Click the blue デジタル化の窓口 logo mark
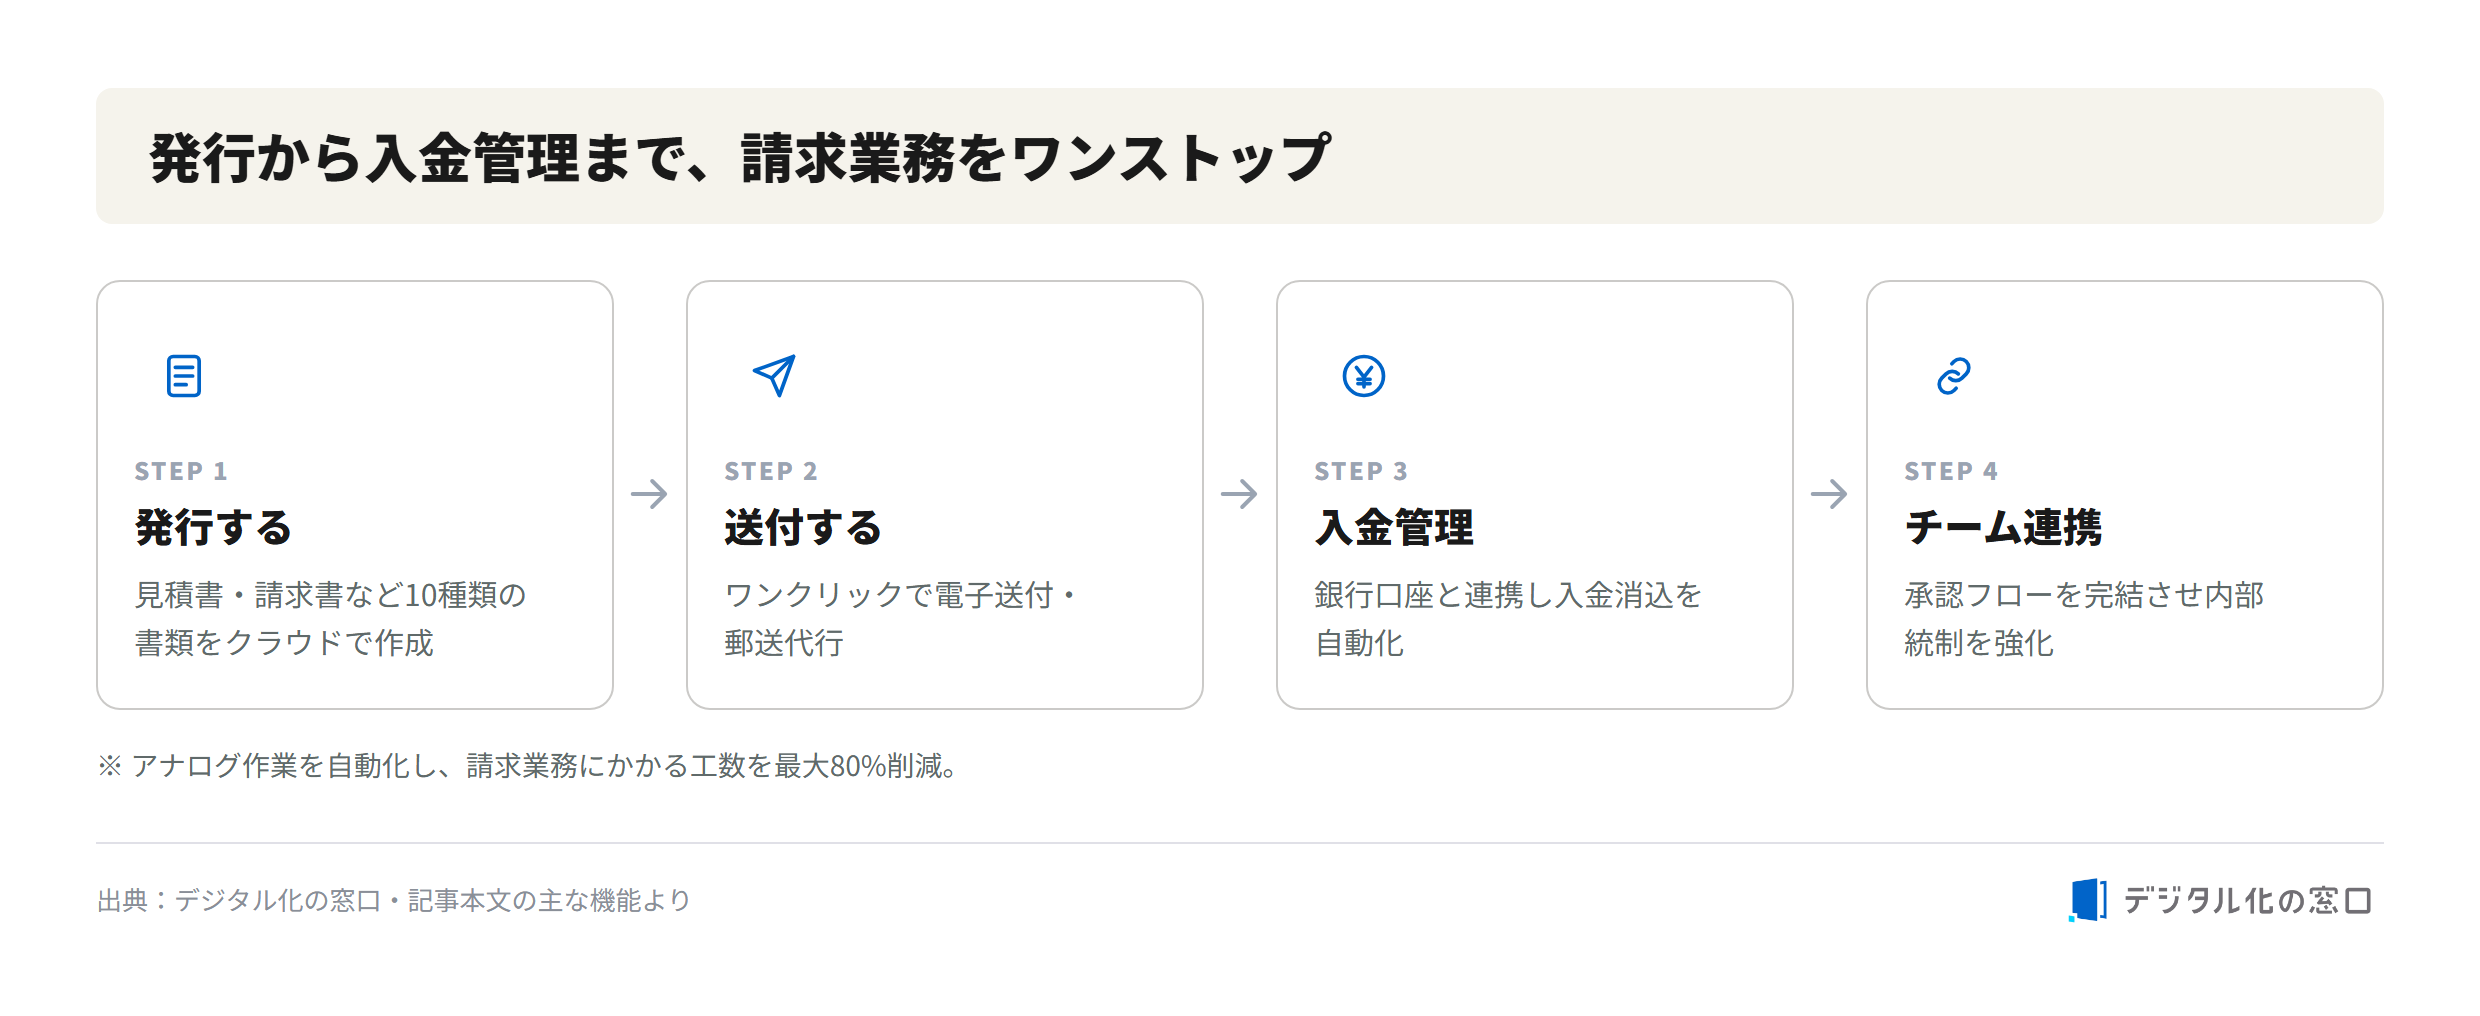 click(x=2088, y=900)
